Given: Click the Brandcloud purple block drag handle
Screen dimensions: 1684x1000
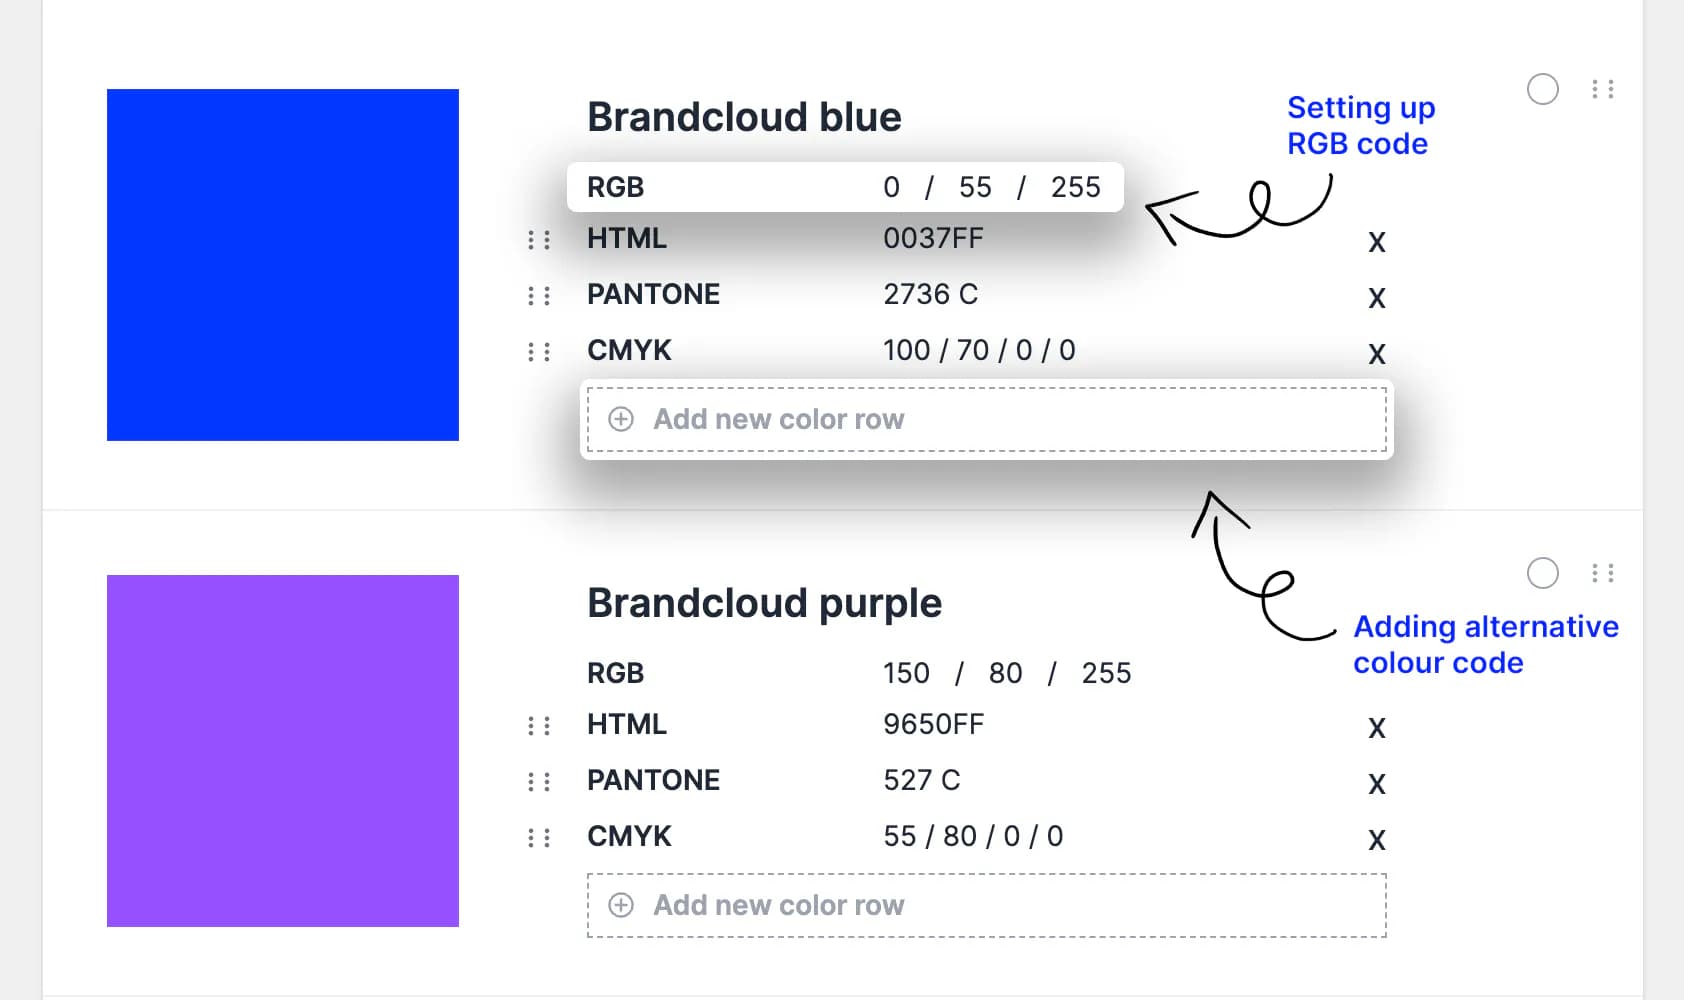Looking at the screenshot, I should click(x=1603, y=573).
